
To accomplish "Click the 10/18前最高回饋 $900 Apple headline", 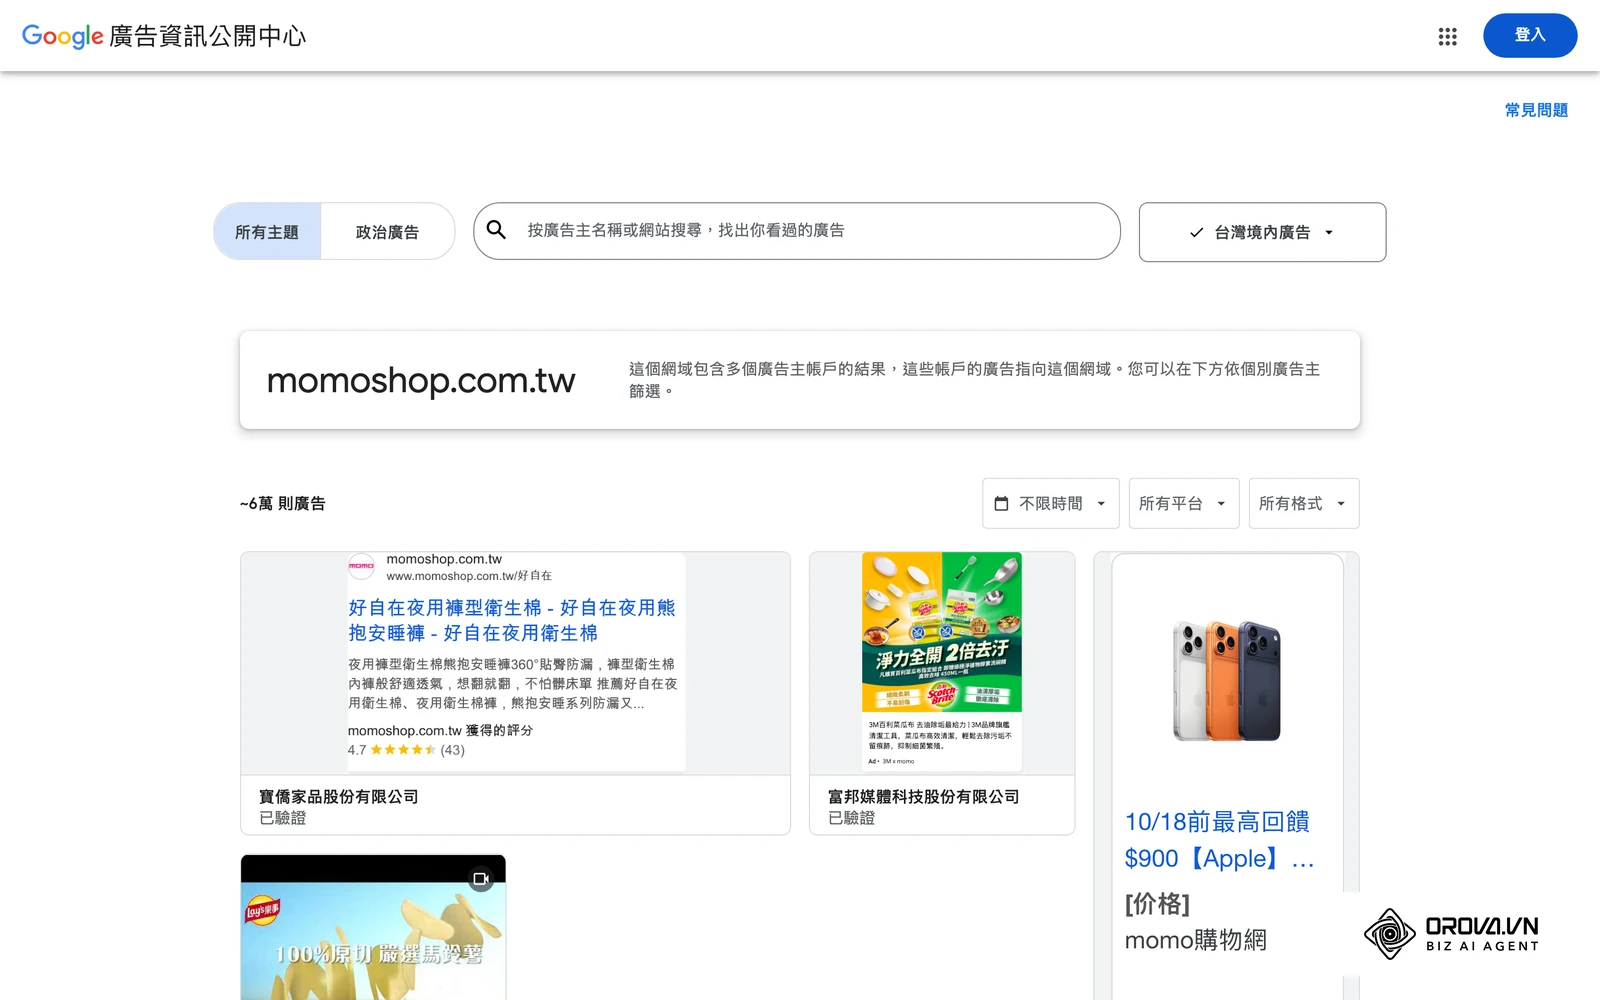I will pos(1219,840).
